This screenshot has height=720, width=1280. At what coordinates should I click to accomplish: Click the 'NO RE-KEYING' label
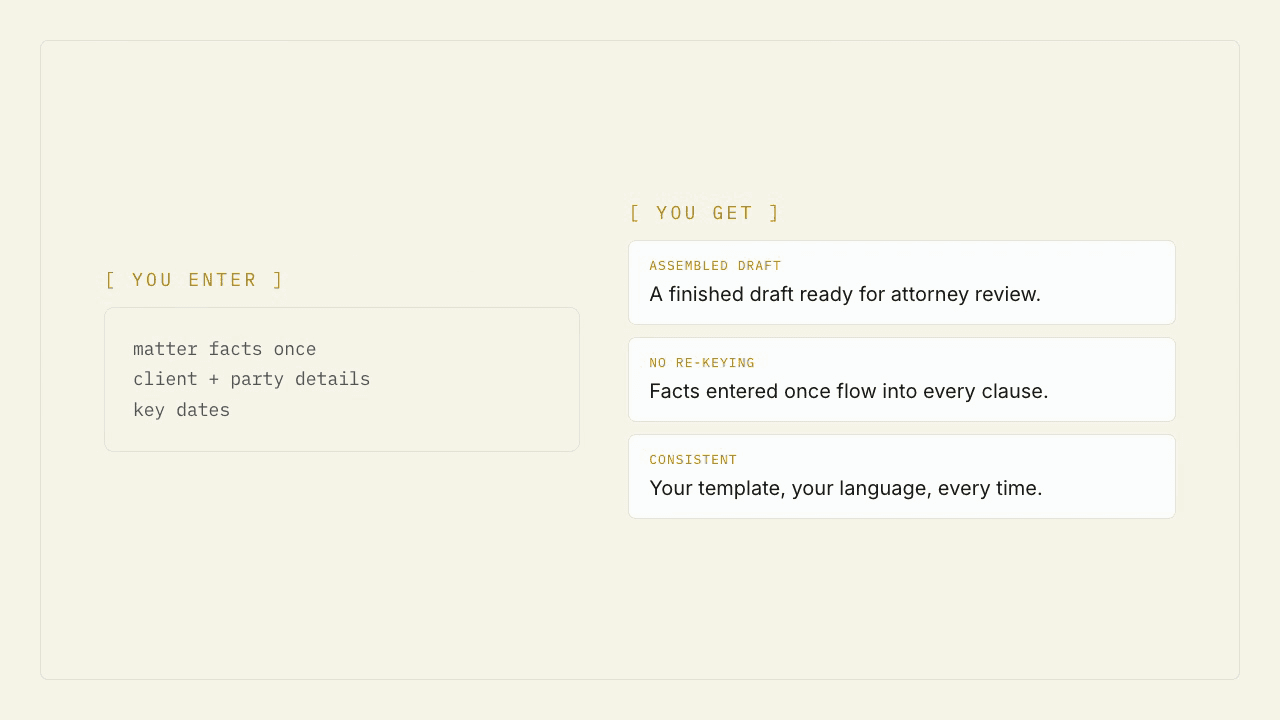coord(702,363)
